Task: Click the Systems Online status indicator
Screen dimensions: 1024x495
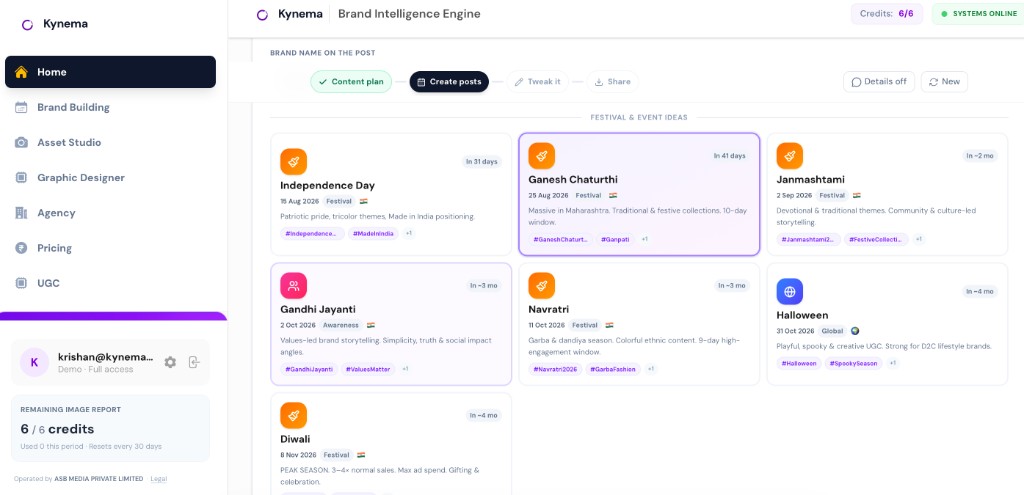Action: [x=978, y=14]
